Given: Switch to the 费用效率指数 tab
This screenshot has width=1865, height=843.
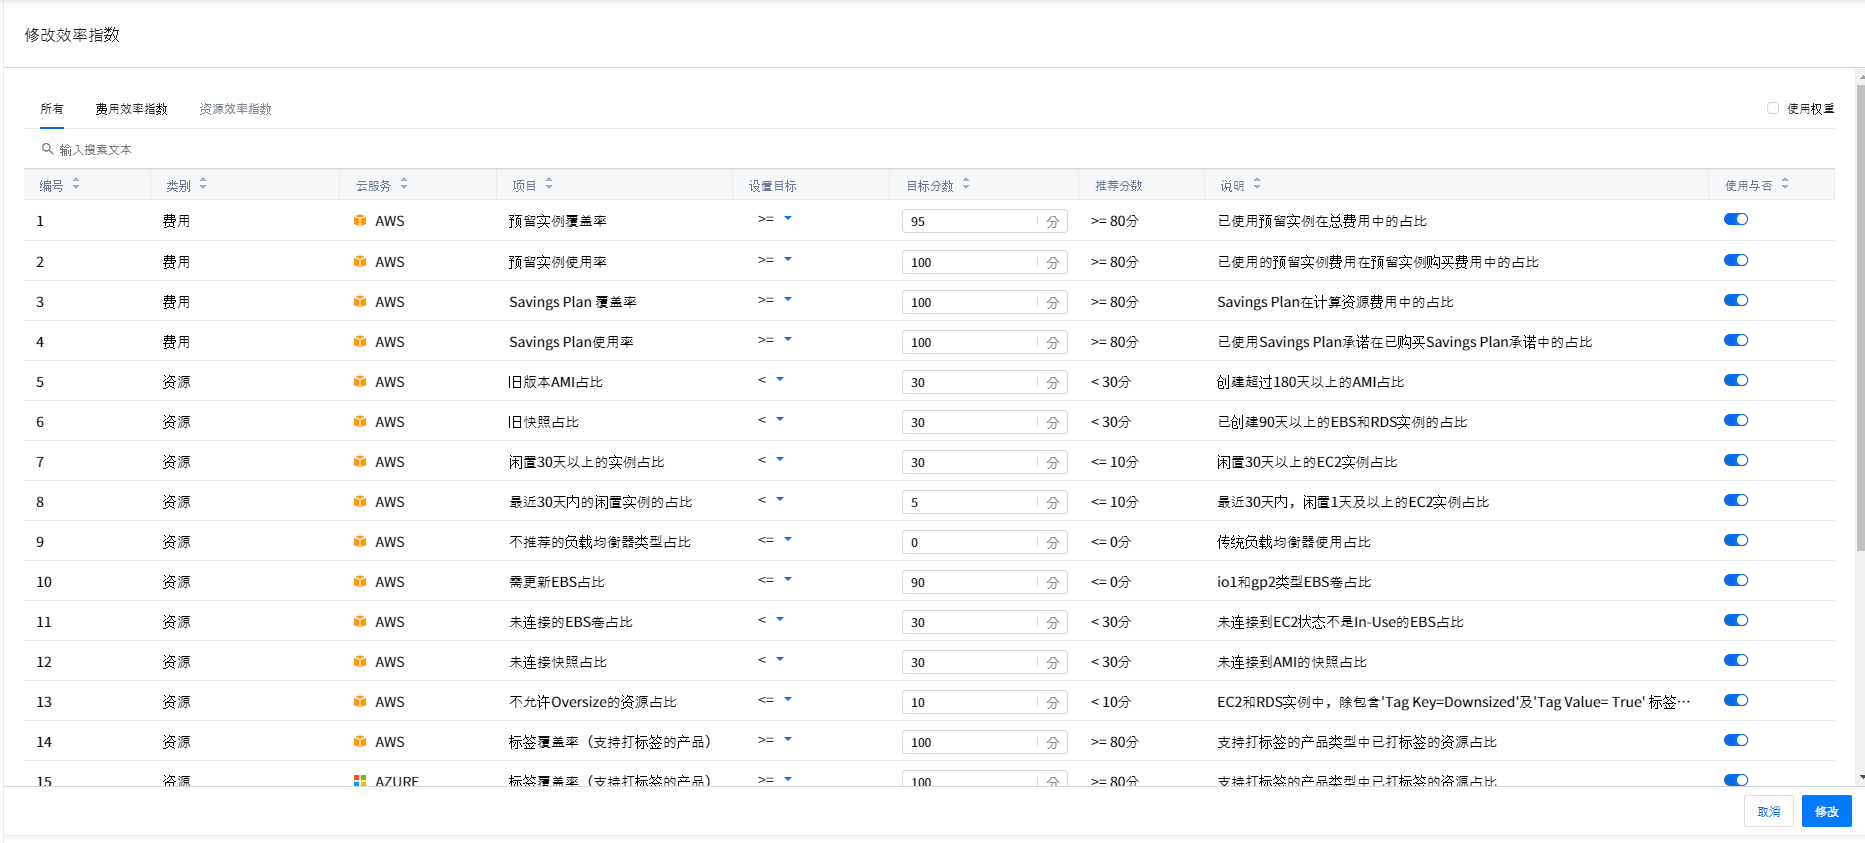Looking at the screenshot, I should coord(131,109).
